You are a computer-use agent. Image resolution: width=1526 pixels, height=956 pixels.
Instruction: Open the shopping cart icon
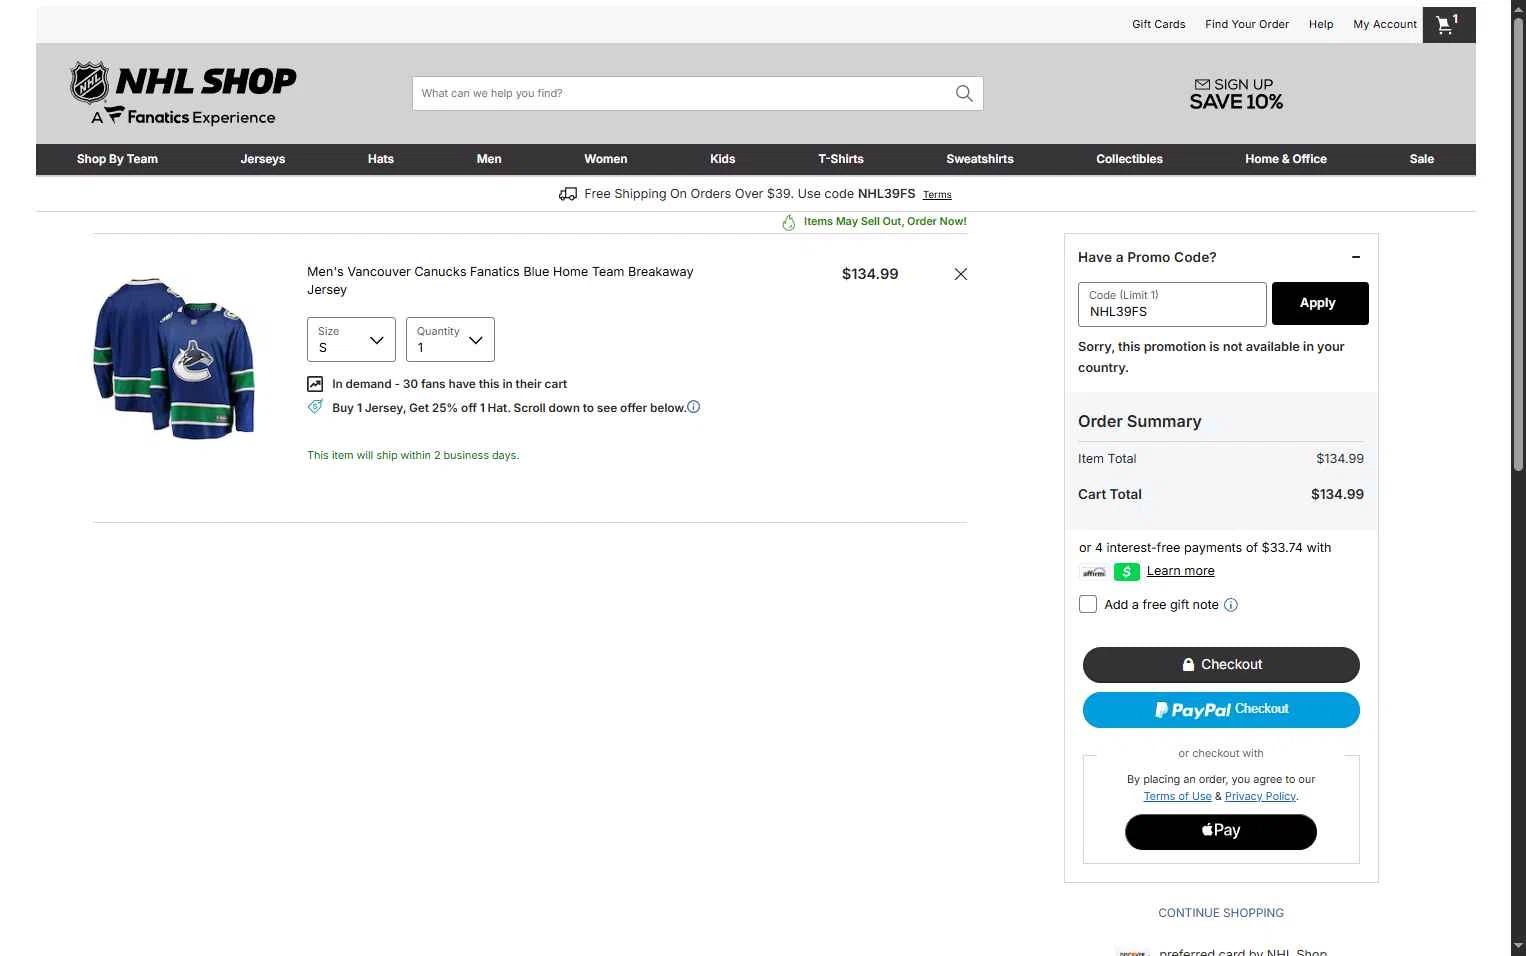point(1448,25)
